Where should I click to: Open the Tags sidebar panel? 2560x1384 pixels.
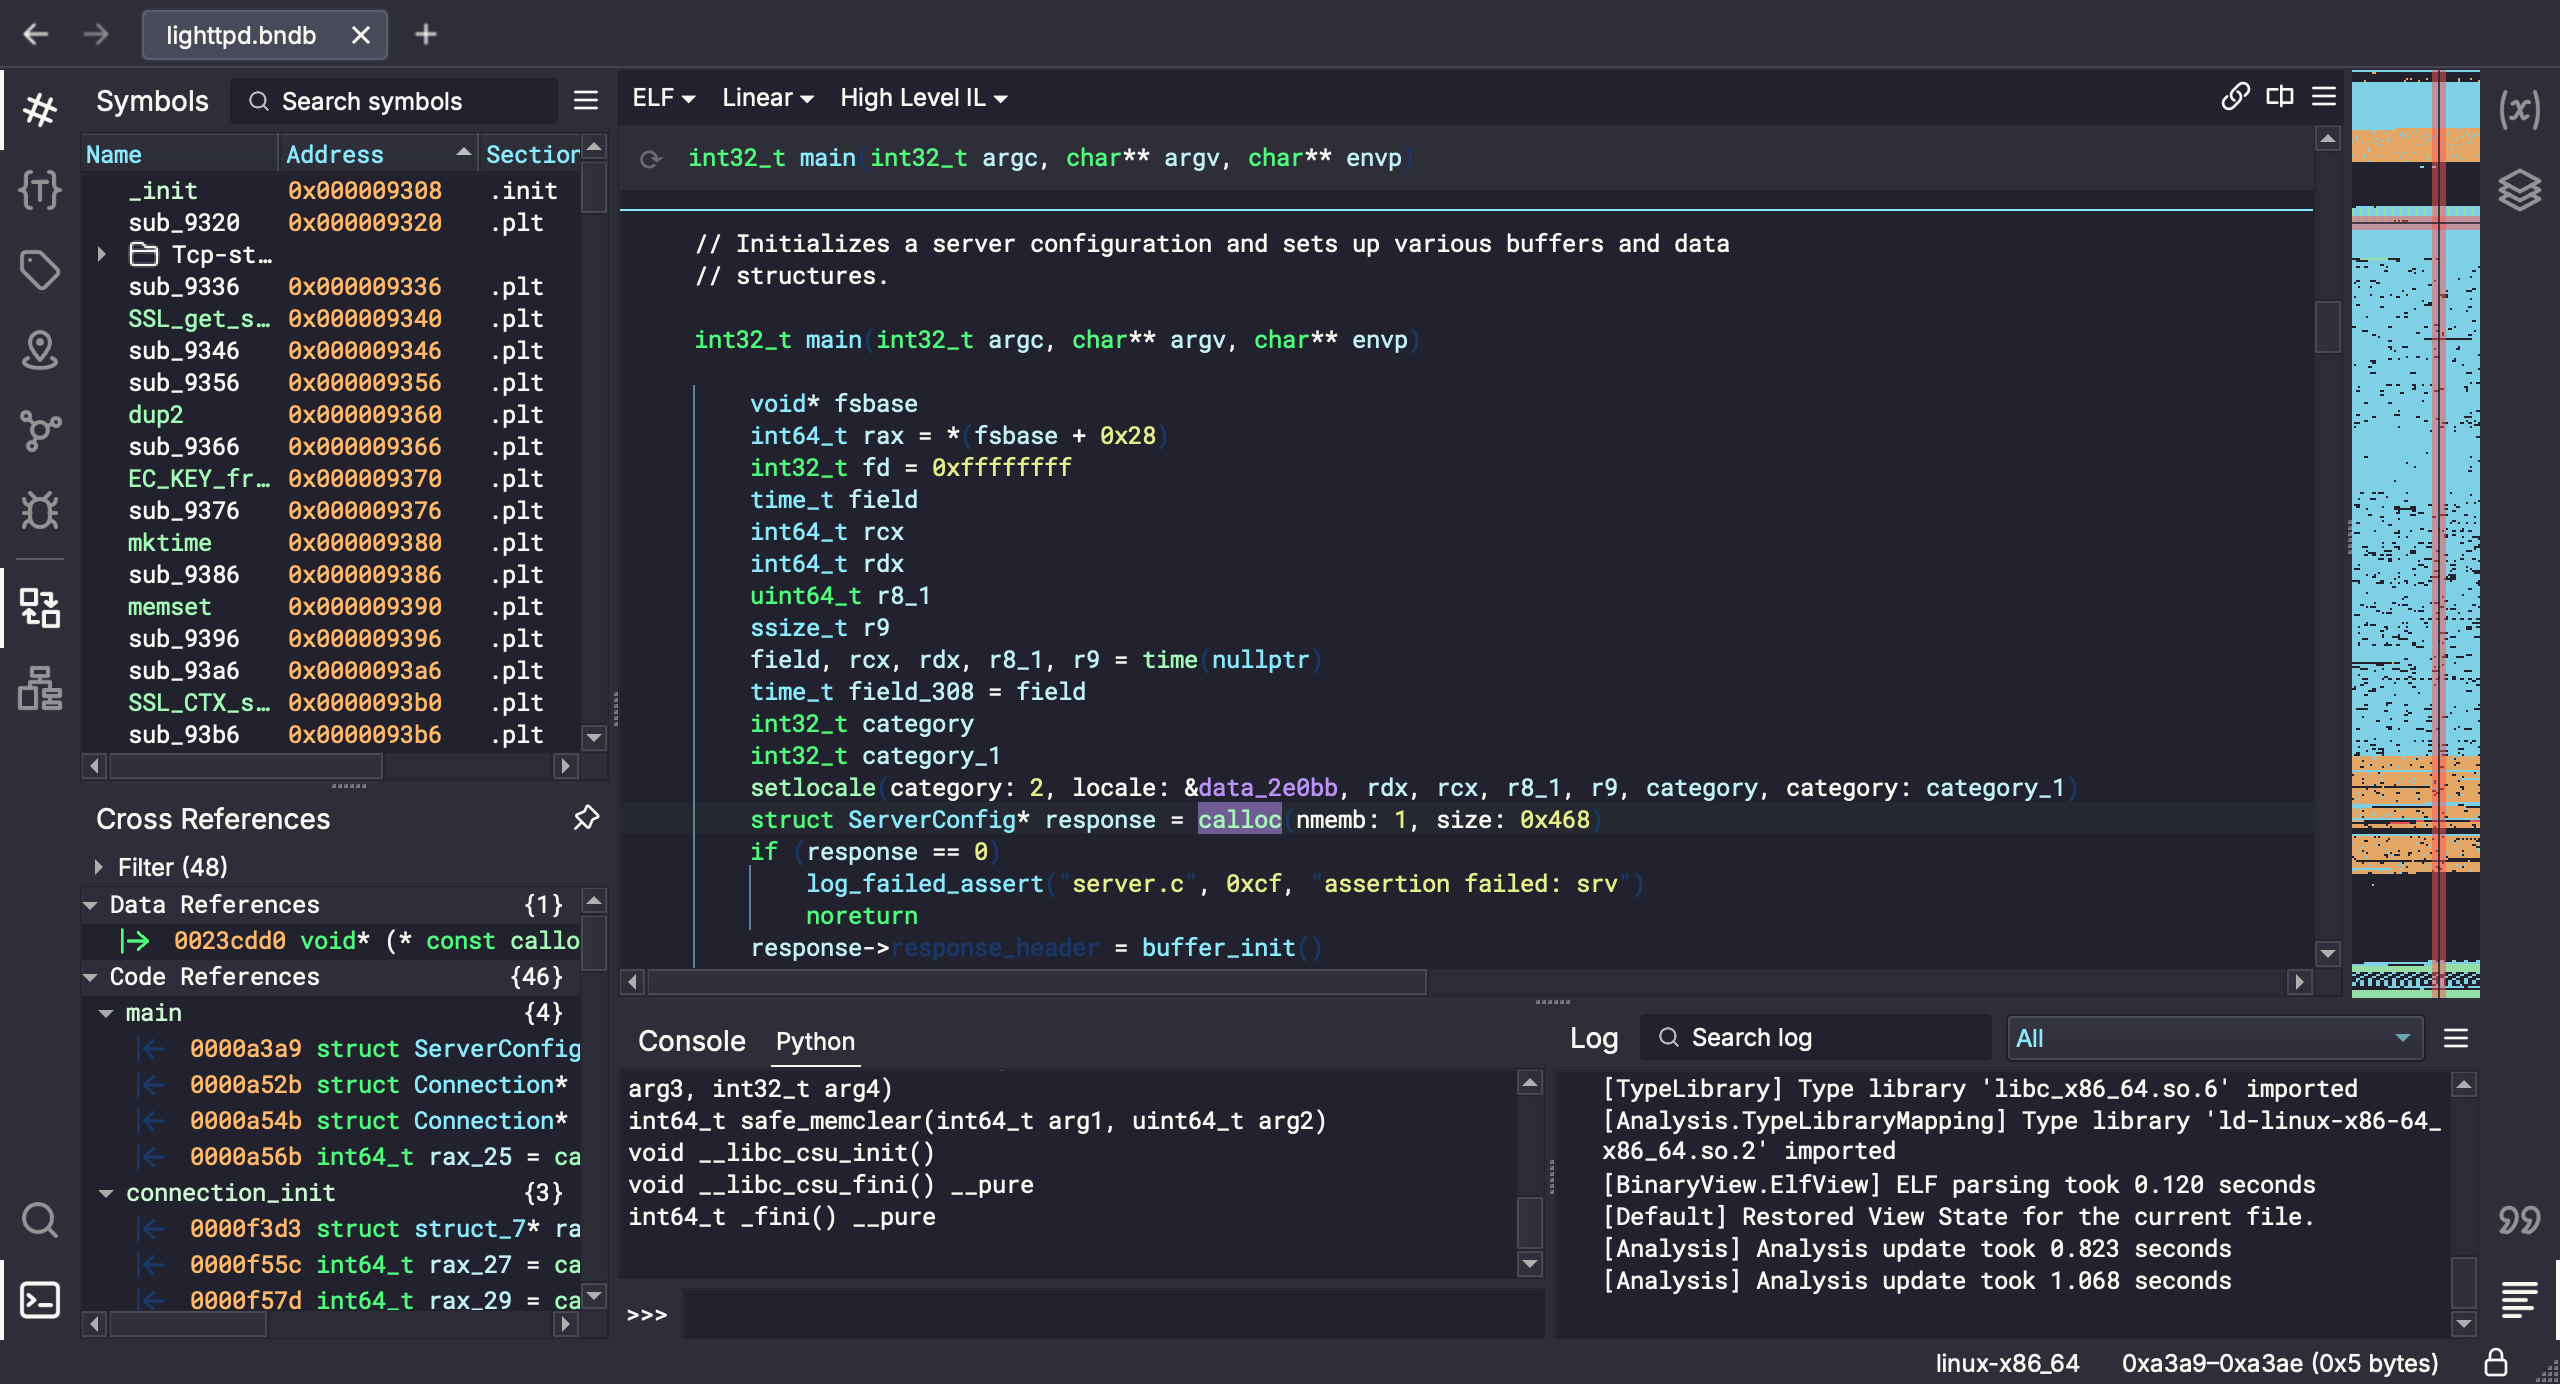click(40, 270)
